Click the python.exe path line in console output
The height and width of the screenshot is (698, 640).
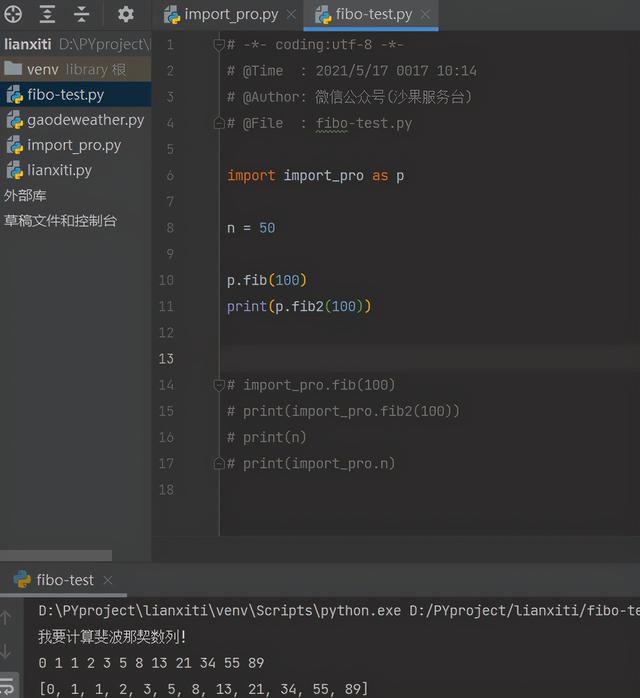(x=339, y=610)
